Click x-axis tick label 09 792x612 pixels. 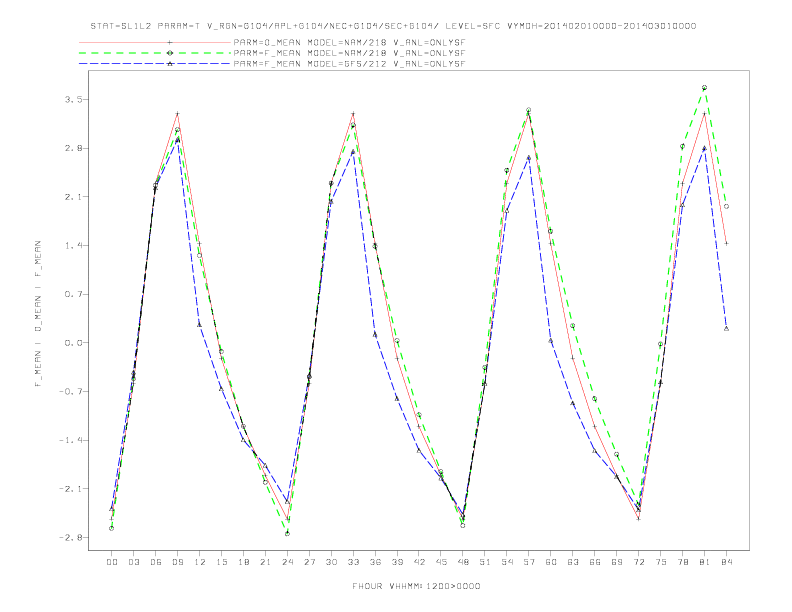pyautogui.click(x=177, y=562)
